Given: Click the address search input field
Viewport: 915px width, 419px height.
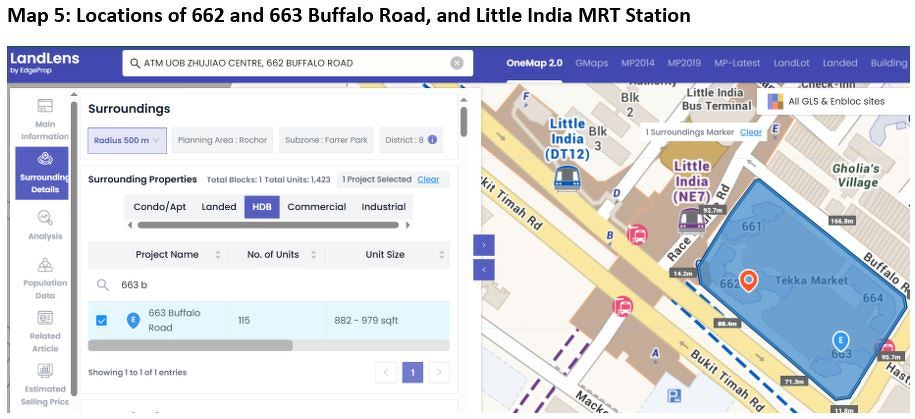Looking at the screenshot, I should 290,63.
